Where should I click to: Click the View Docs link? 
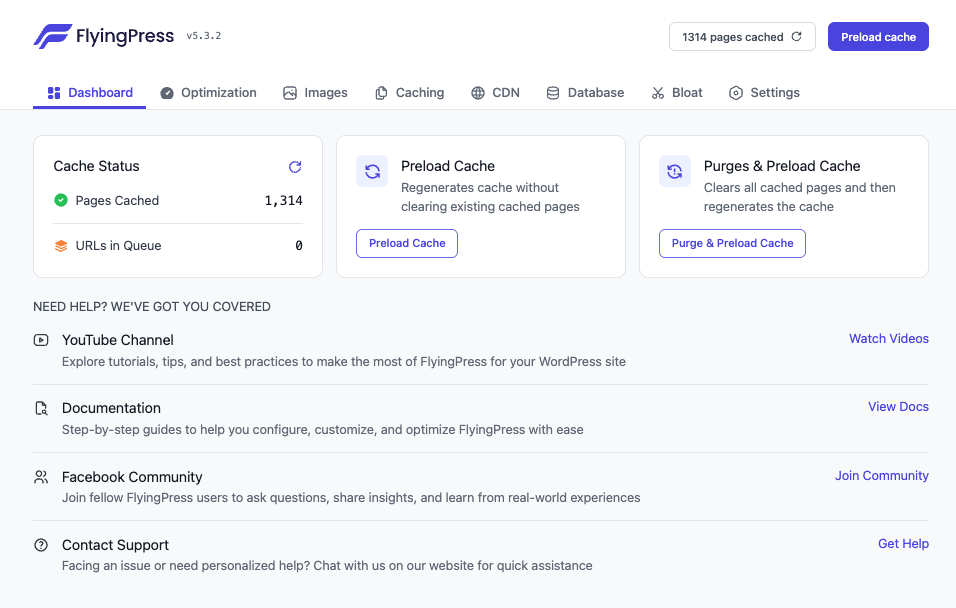click(897, 406)
